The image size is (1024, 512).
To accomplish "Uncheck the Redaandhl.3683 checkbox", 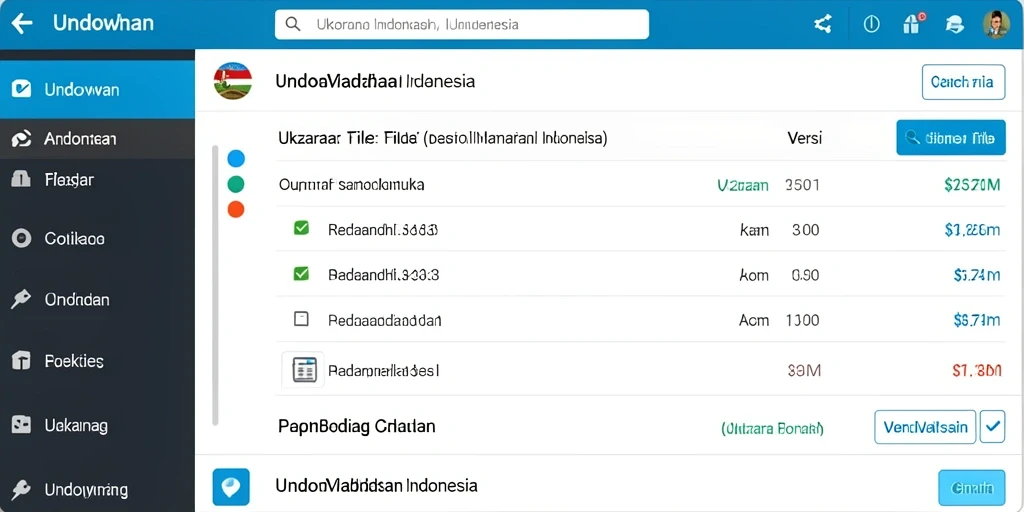I will 301,229.
